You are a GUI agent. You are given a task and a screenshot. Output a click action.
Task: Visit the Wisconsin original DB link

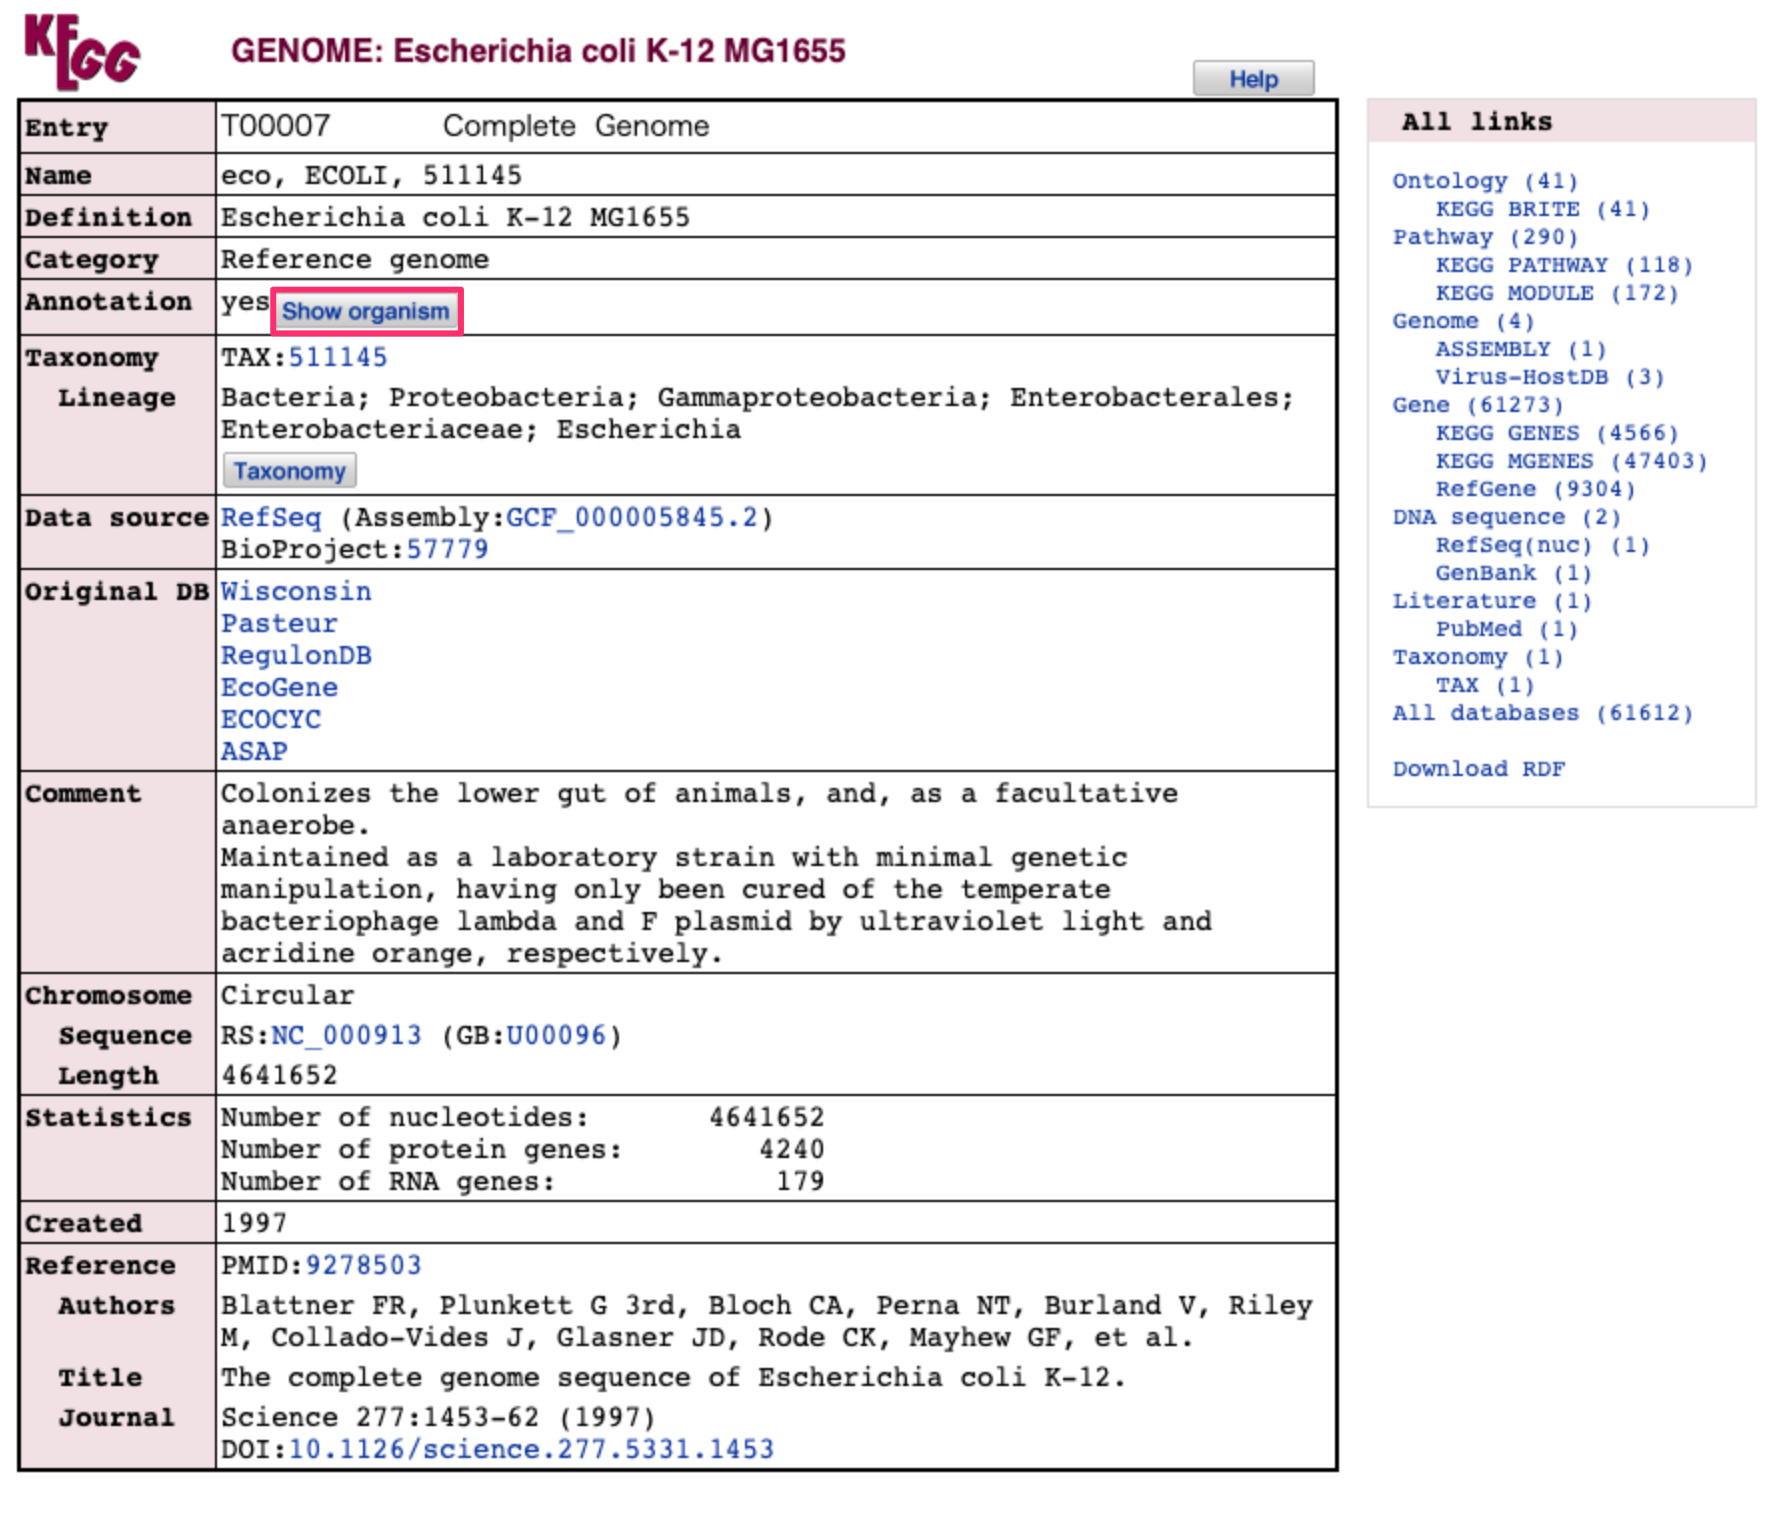coord(296,591)
